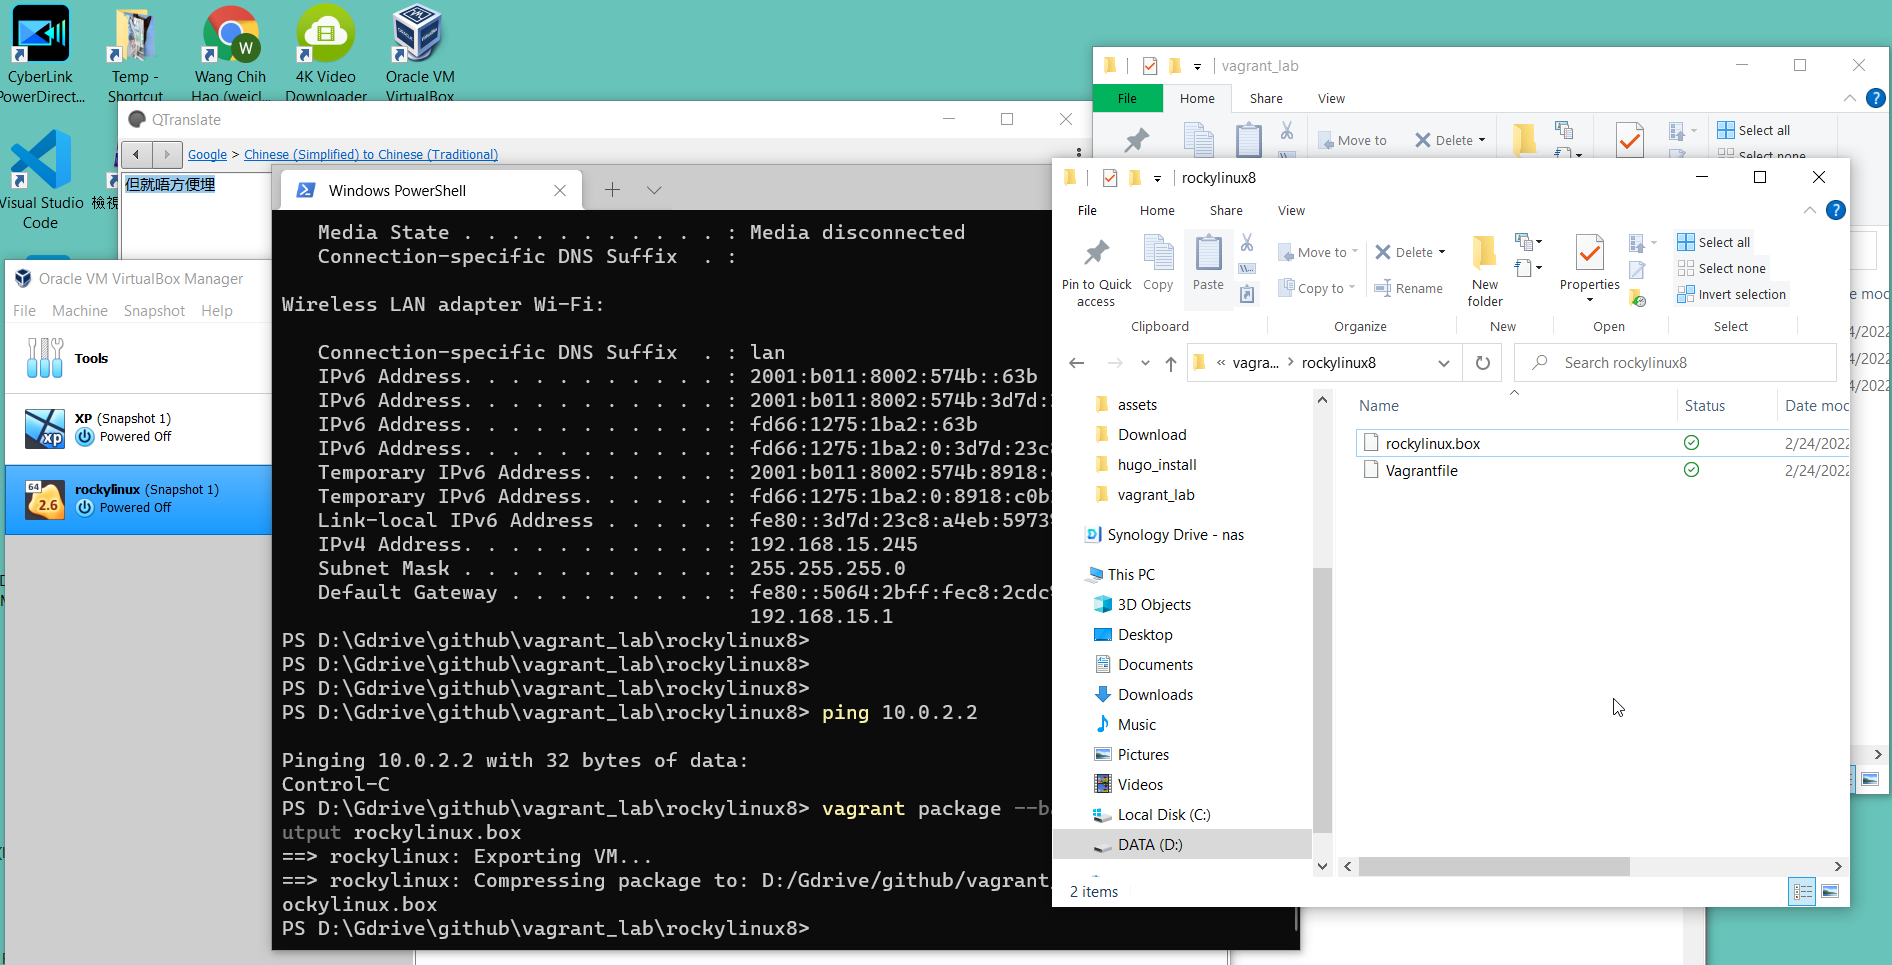The image size is (1892, 965).
Task: Click the History icon in rockylinux8 Open group
Action: (1637, 298)
